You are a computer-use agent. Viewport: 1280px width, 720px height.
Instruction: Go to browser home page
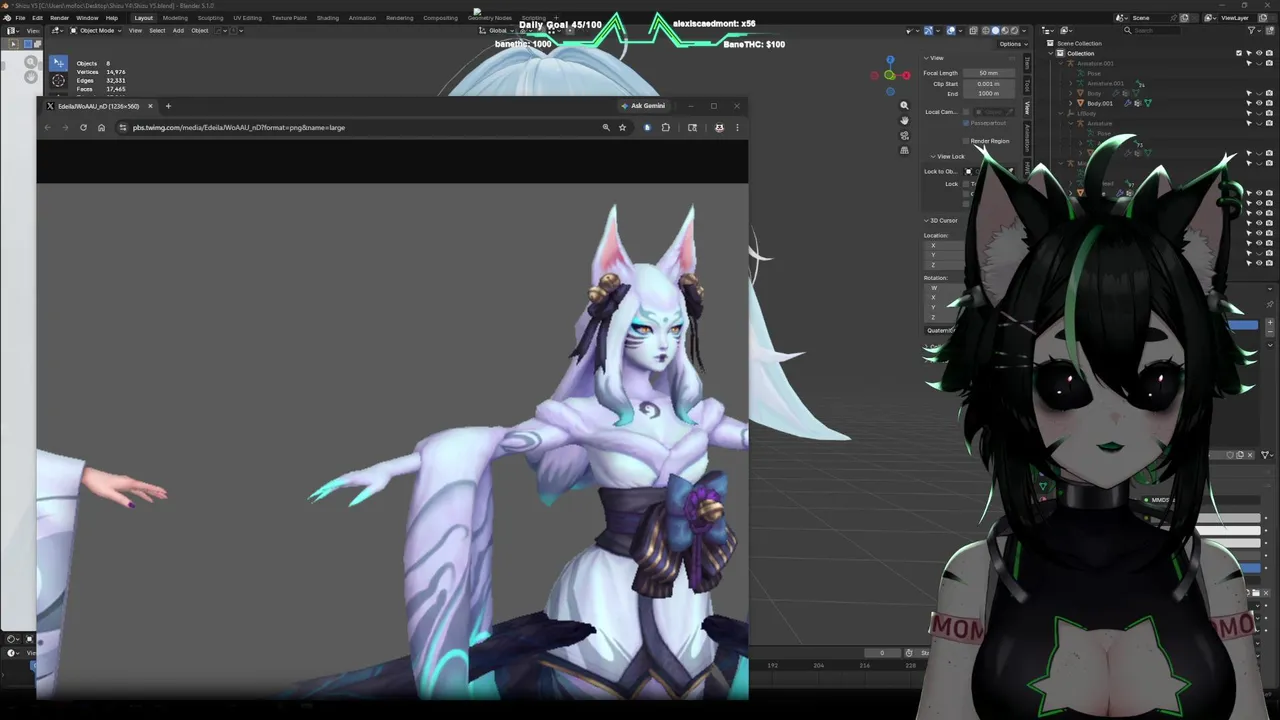point(101,127)
